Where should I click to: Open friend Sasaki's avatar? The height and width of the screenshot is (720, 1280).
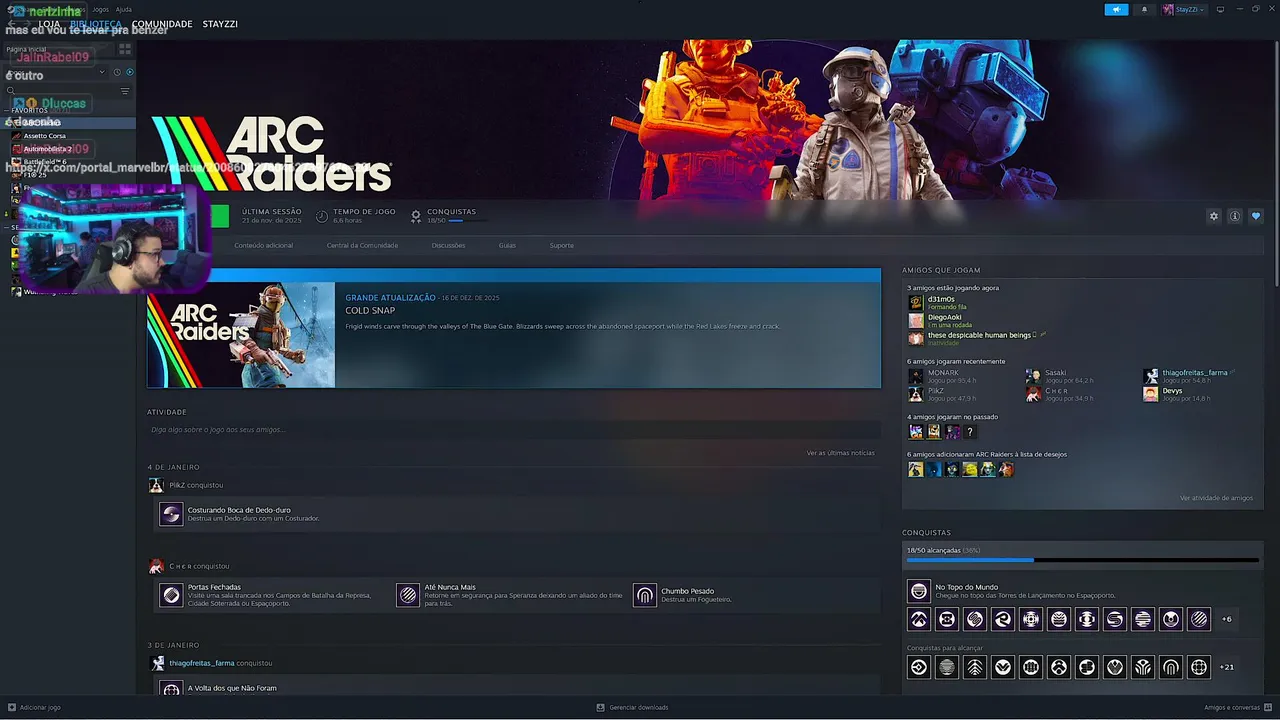click(1033, 377)
